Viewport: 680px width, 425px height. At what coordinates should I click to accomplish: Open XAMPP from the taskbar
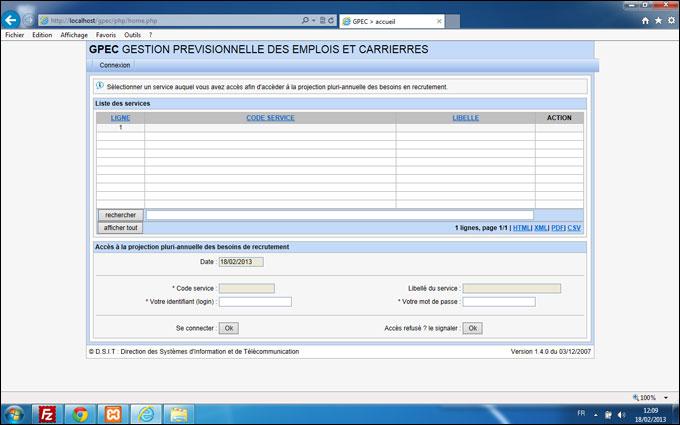(x=113, y=412)
